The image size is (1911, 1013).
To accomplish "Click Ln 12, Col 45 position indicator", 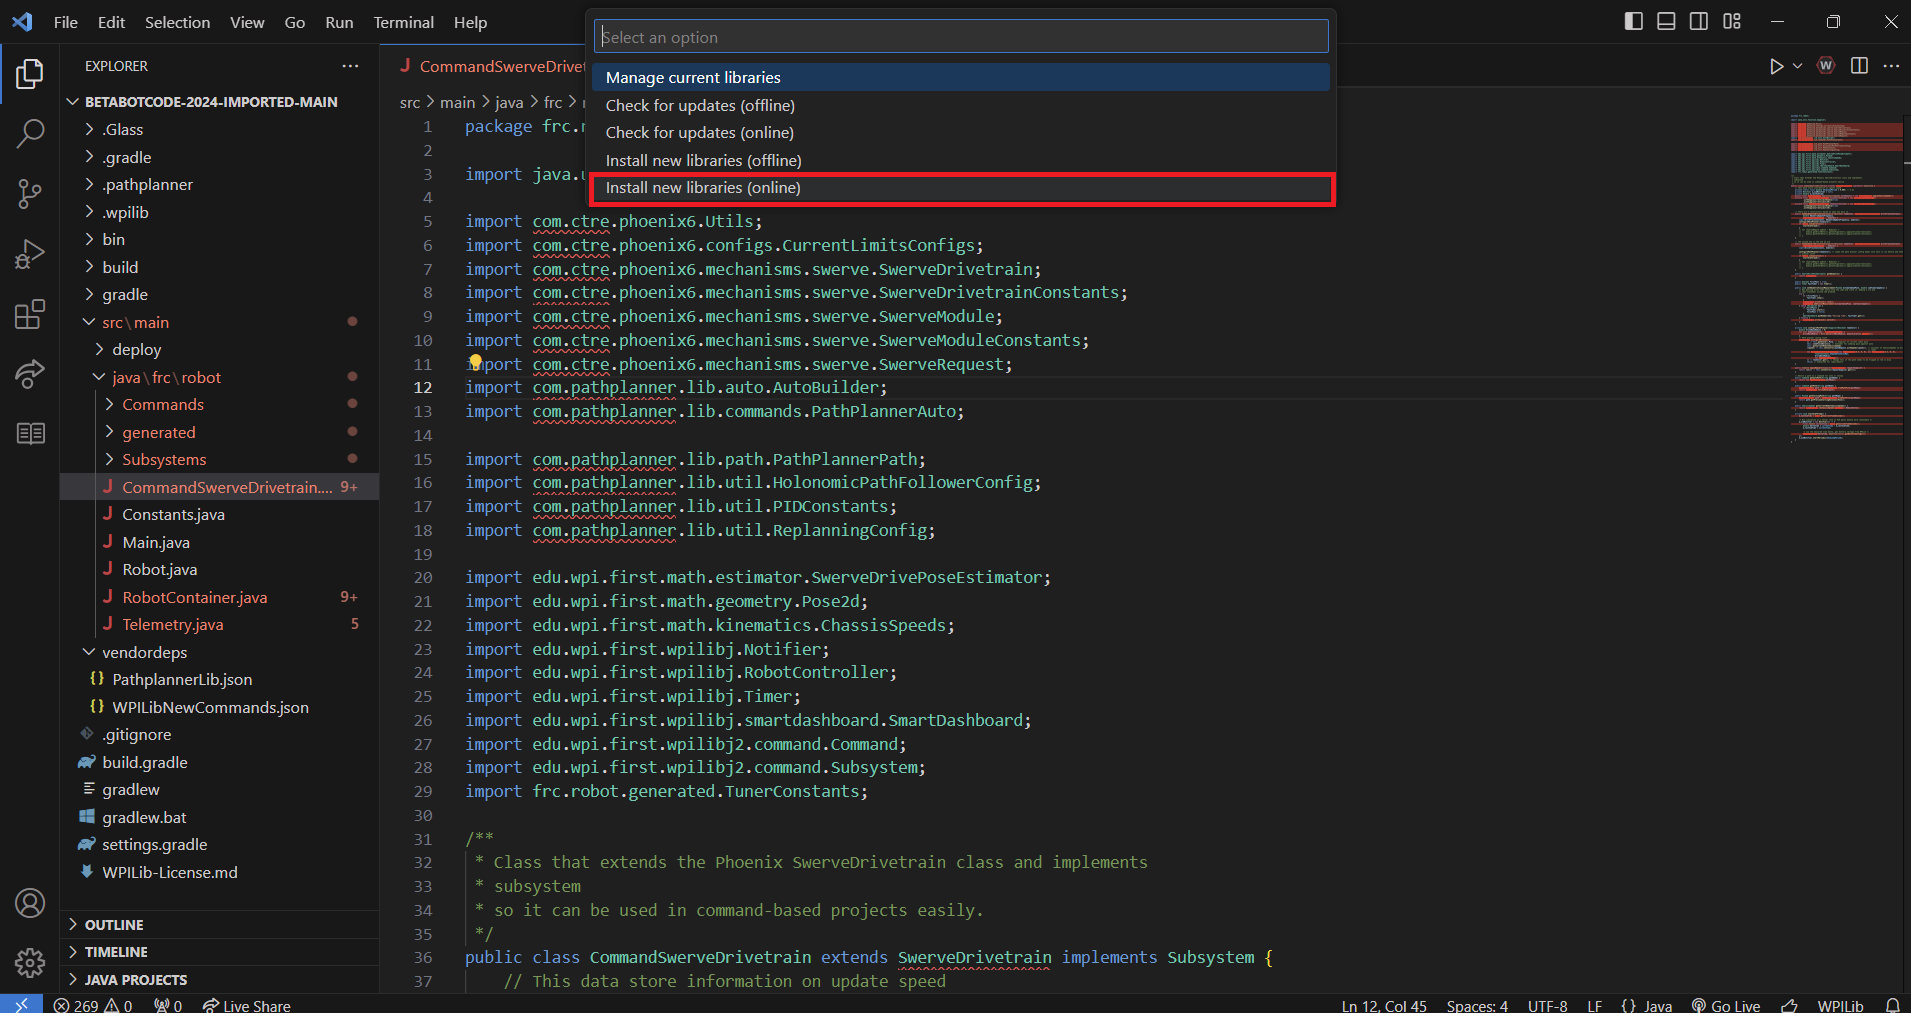I will [x=1384, y=1005].
